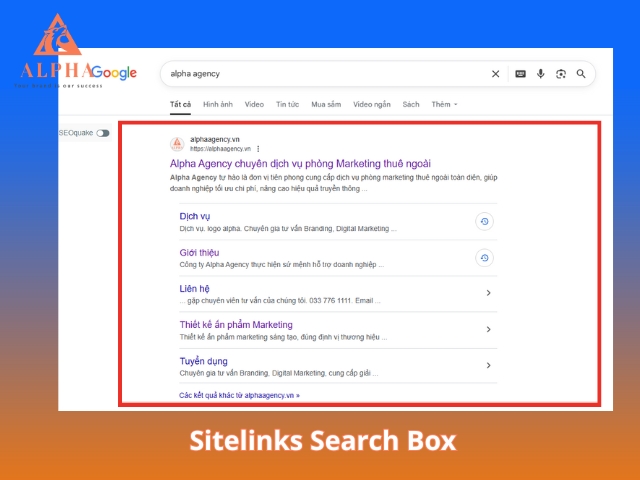Click the alphaagency.vn site name
Viewport: 640px width, 480px height.
pyautogui.click(x=215, y=140)
